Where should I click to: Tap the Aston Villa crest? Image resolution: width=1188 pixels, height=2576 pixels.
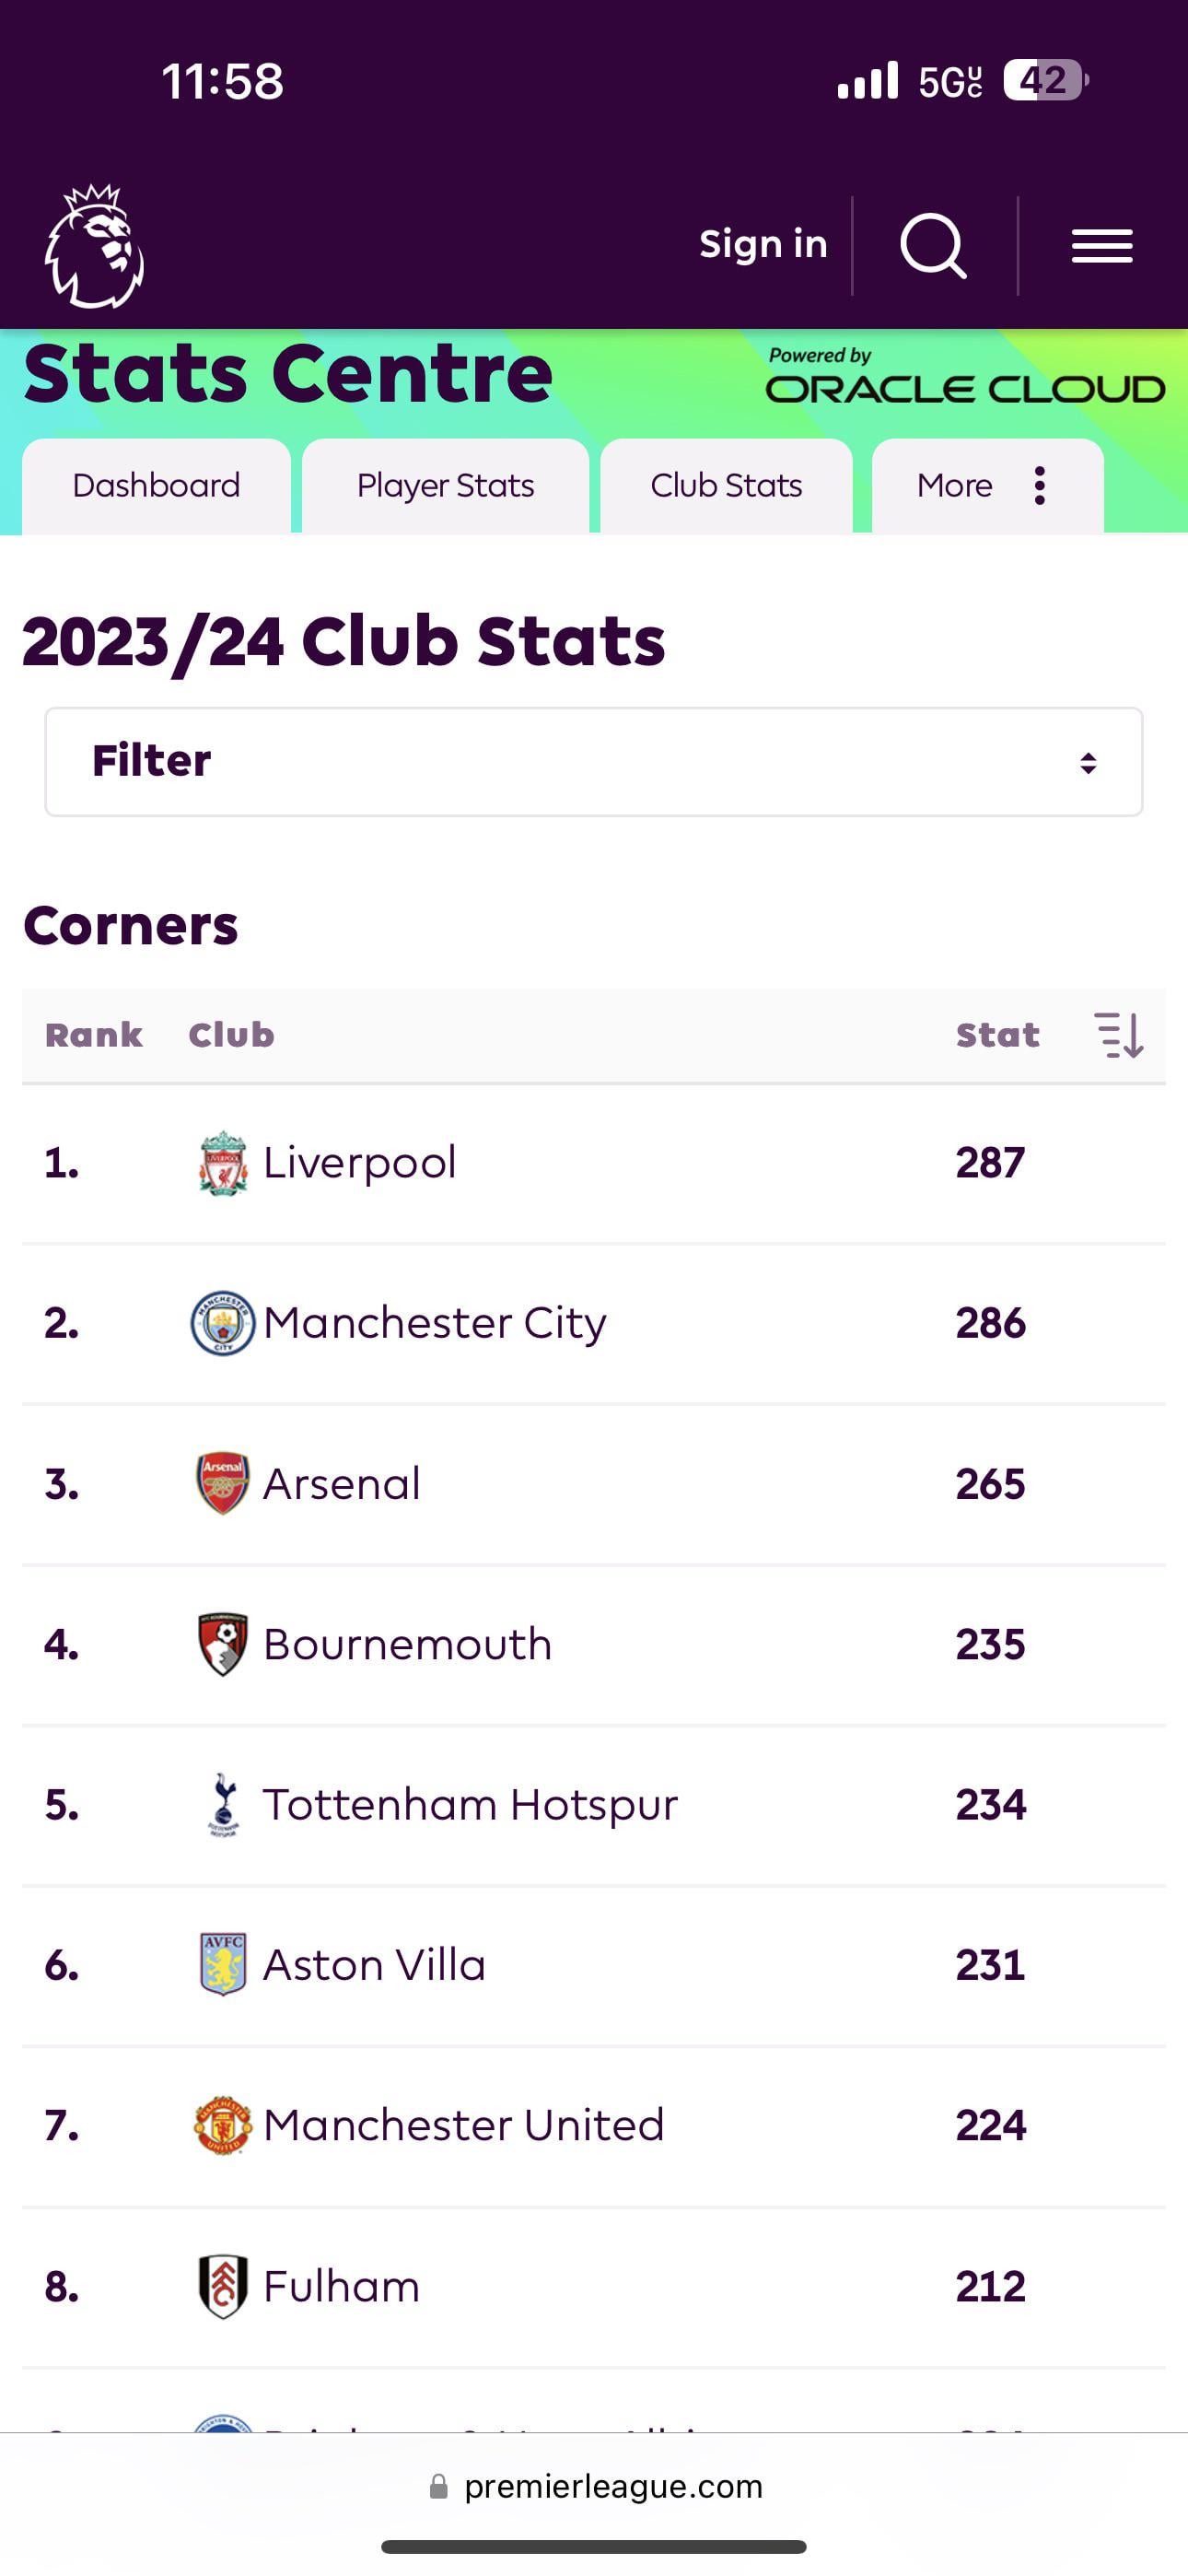pyautogui.click(x=223, y=1965)
